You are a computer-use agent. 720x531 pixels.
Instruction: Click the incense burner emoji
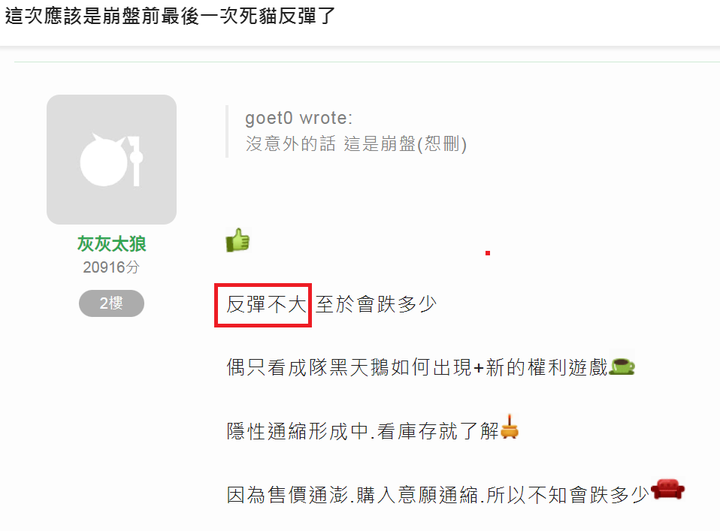tap(509, 427)
